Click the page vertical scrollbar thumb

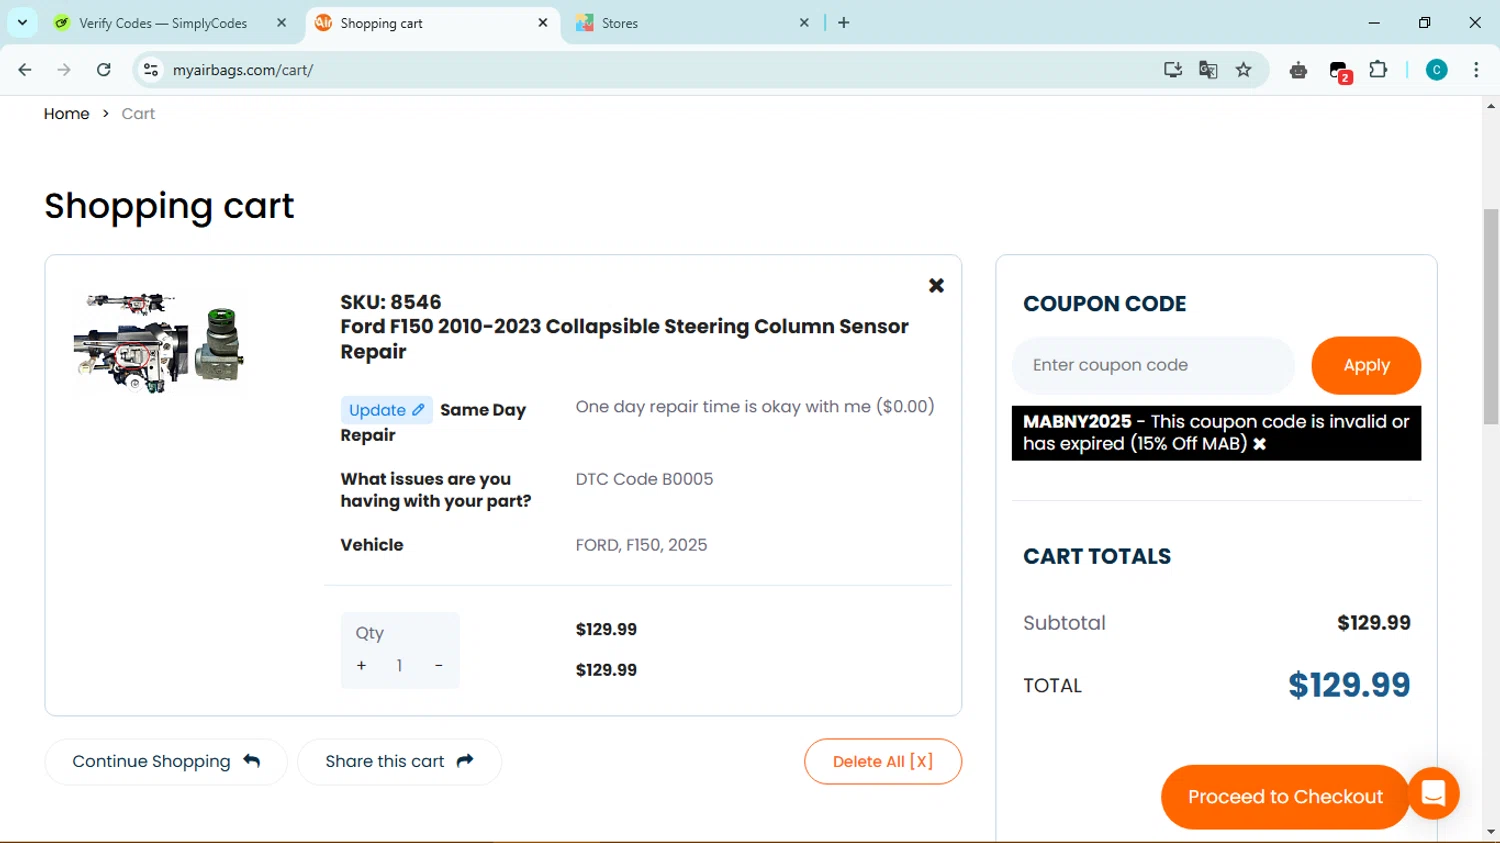pyautogui.click(x=1491, y=316)
